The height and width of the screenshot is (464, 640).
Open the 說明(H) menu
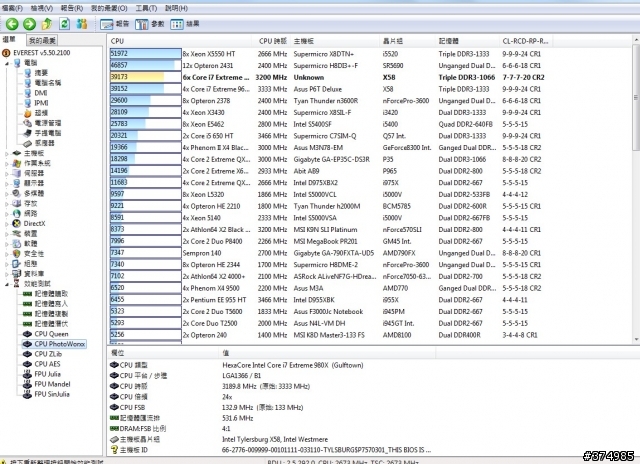coord(176,8)
